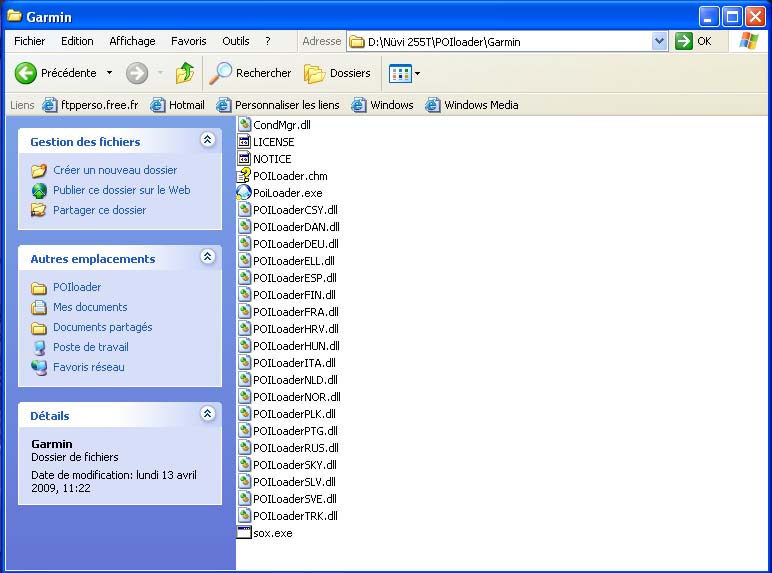Collapse the Gestion des fichiers panel
The image size is (772, 573).
tap(208, 140)
